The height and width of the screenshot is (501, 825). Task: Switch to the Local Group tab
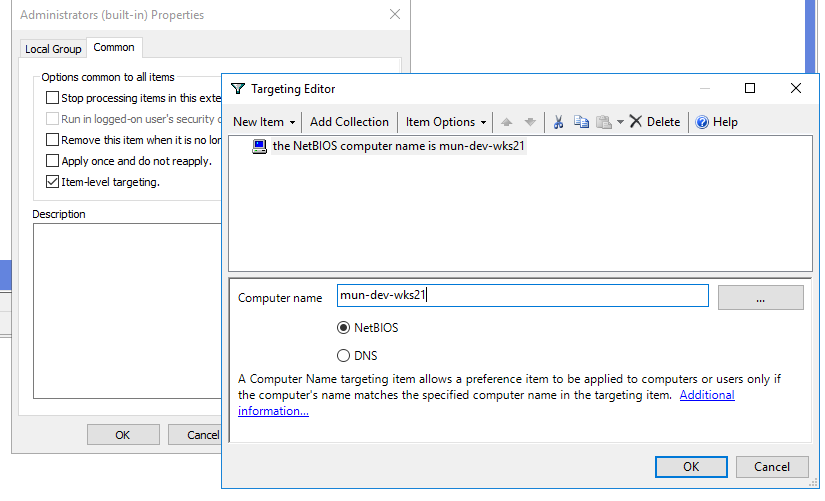pos(53,49)
